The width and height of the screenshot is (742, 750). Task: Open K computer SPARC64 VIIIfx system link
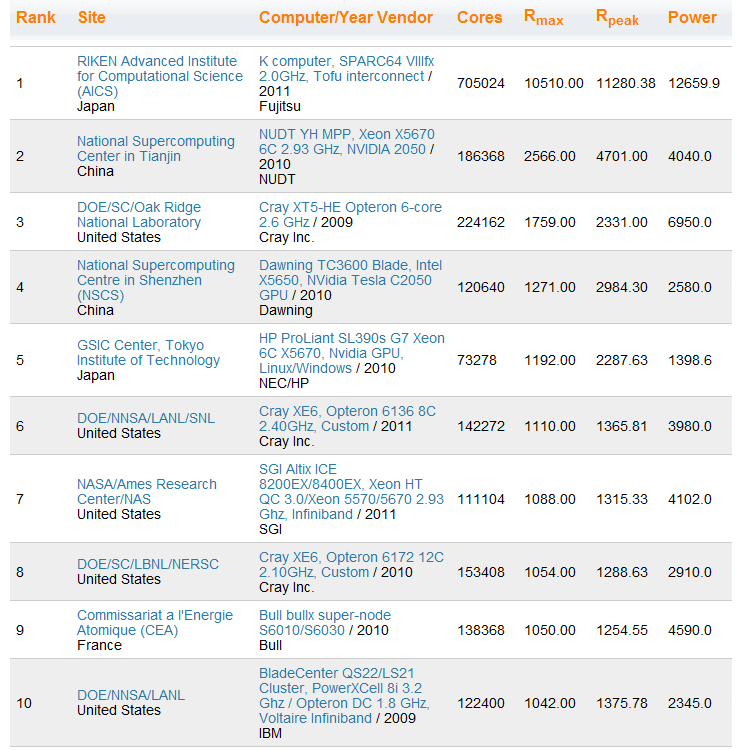[x=346, y=69]
